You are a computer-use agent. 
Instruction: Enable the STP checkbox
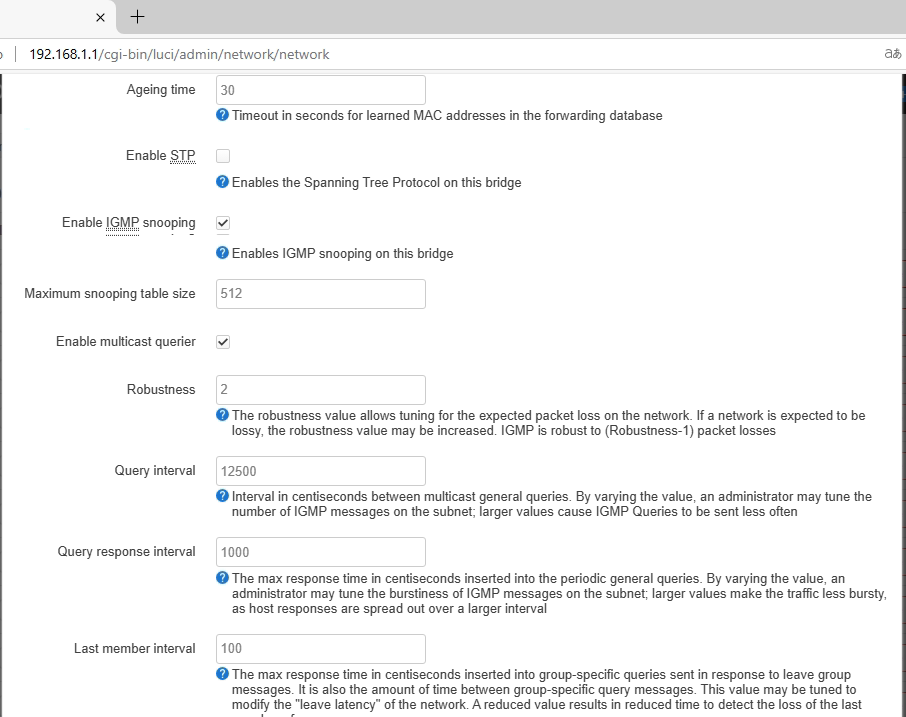click(223, 155)
